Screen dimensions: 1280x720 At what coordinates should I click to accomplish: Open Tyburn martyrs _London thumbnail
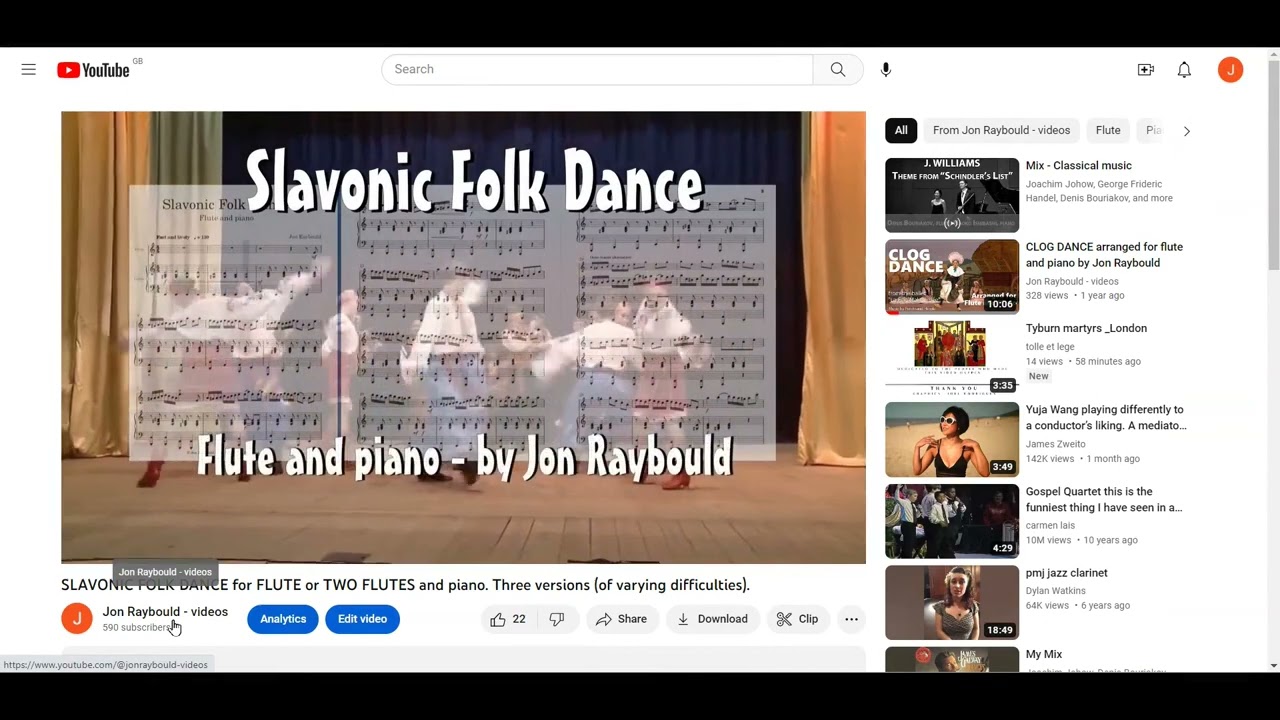coord(952,358)
